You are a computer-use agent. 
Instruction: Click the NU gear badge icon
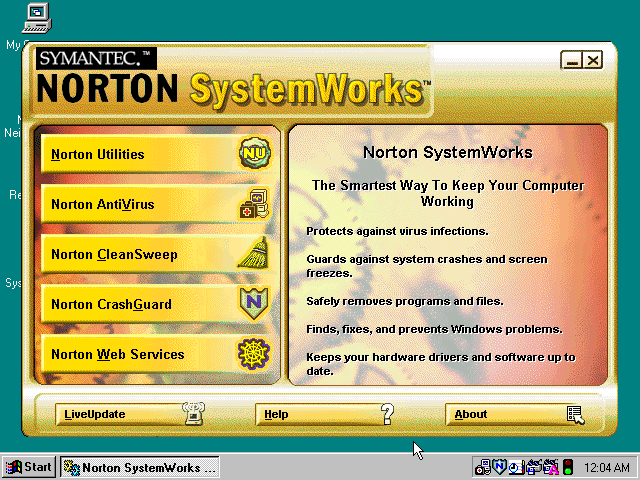255,153
